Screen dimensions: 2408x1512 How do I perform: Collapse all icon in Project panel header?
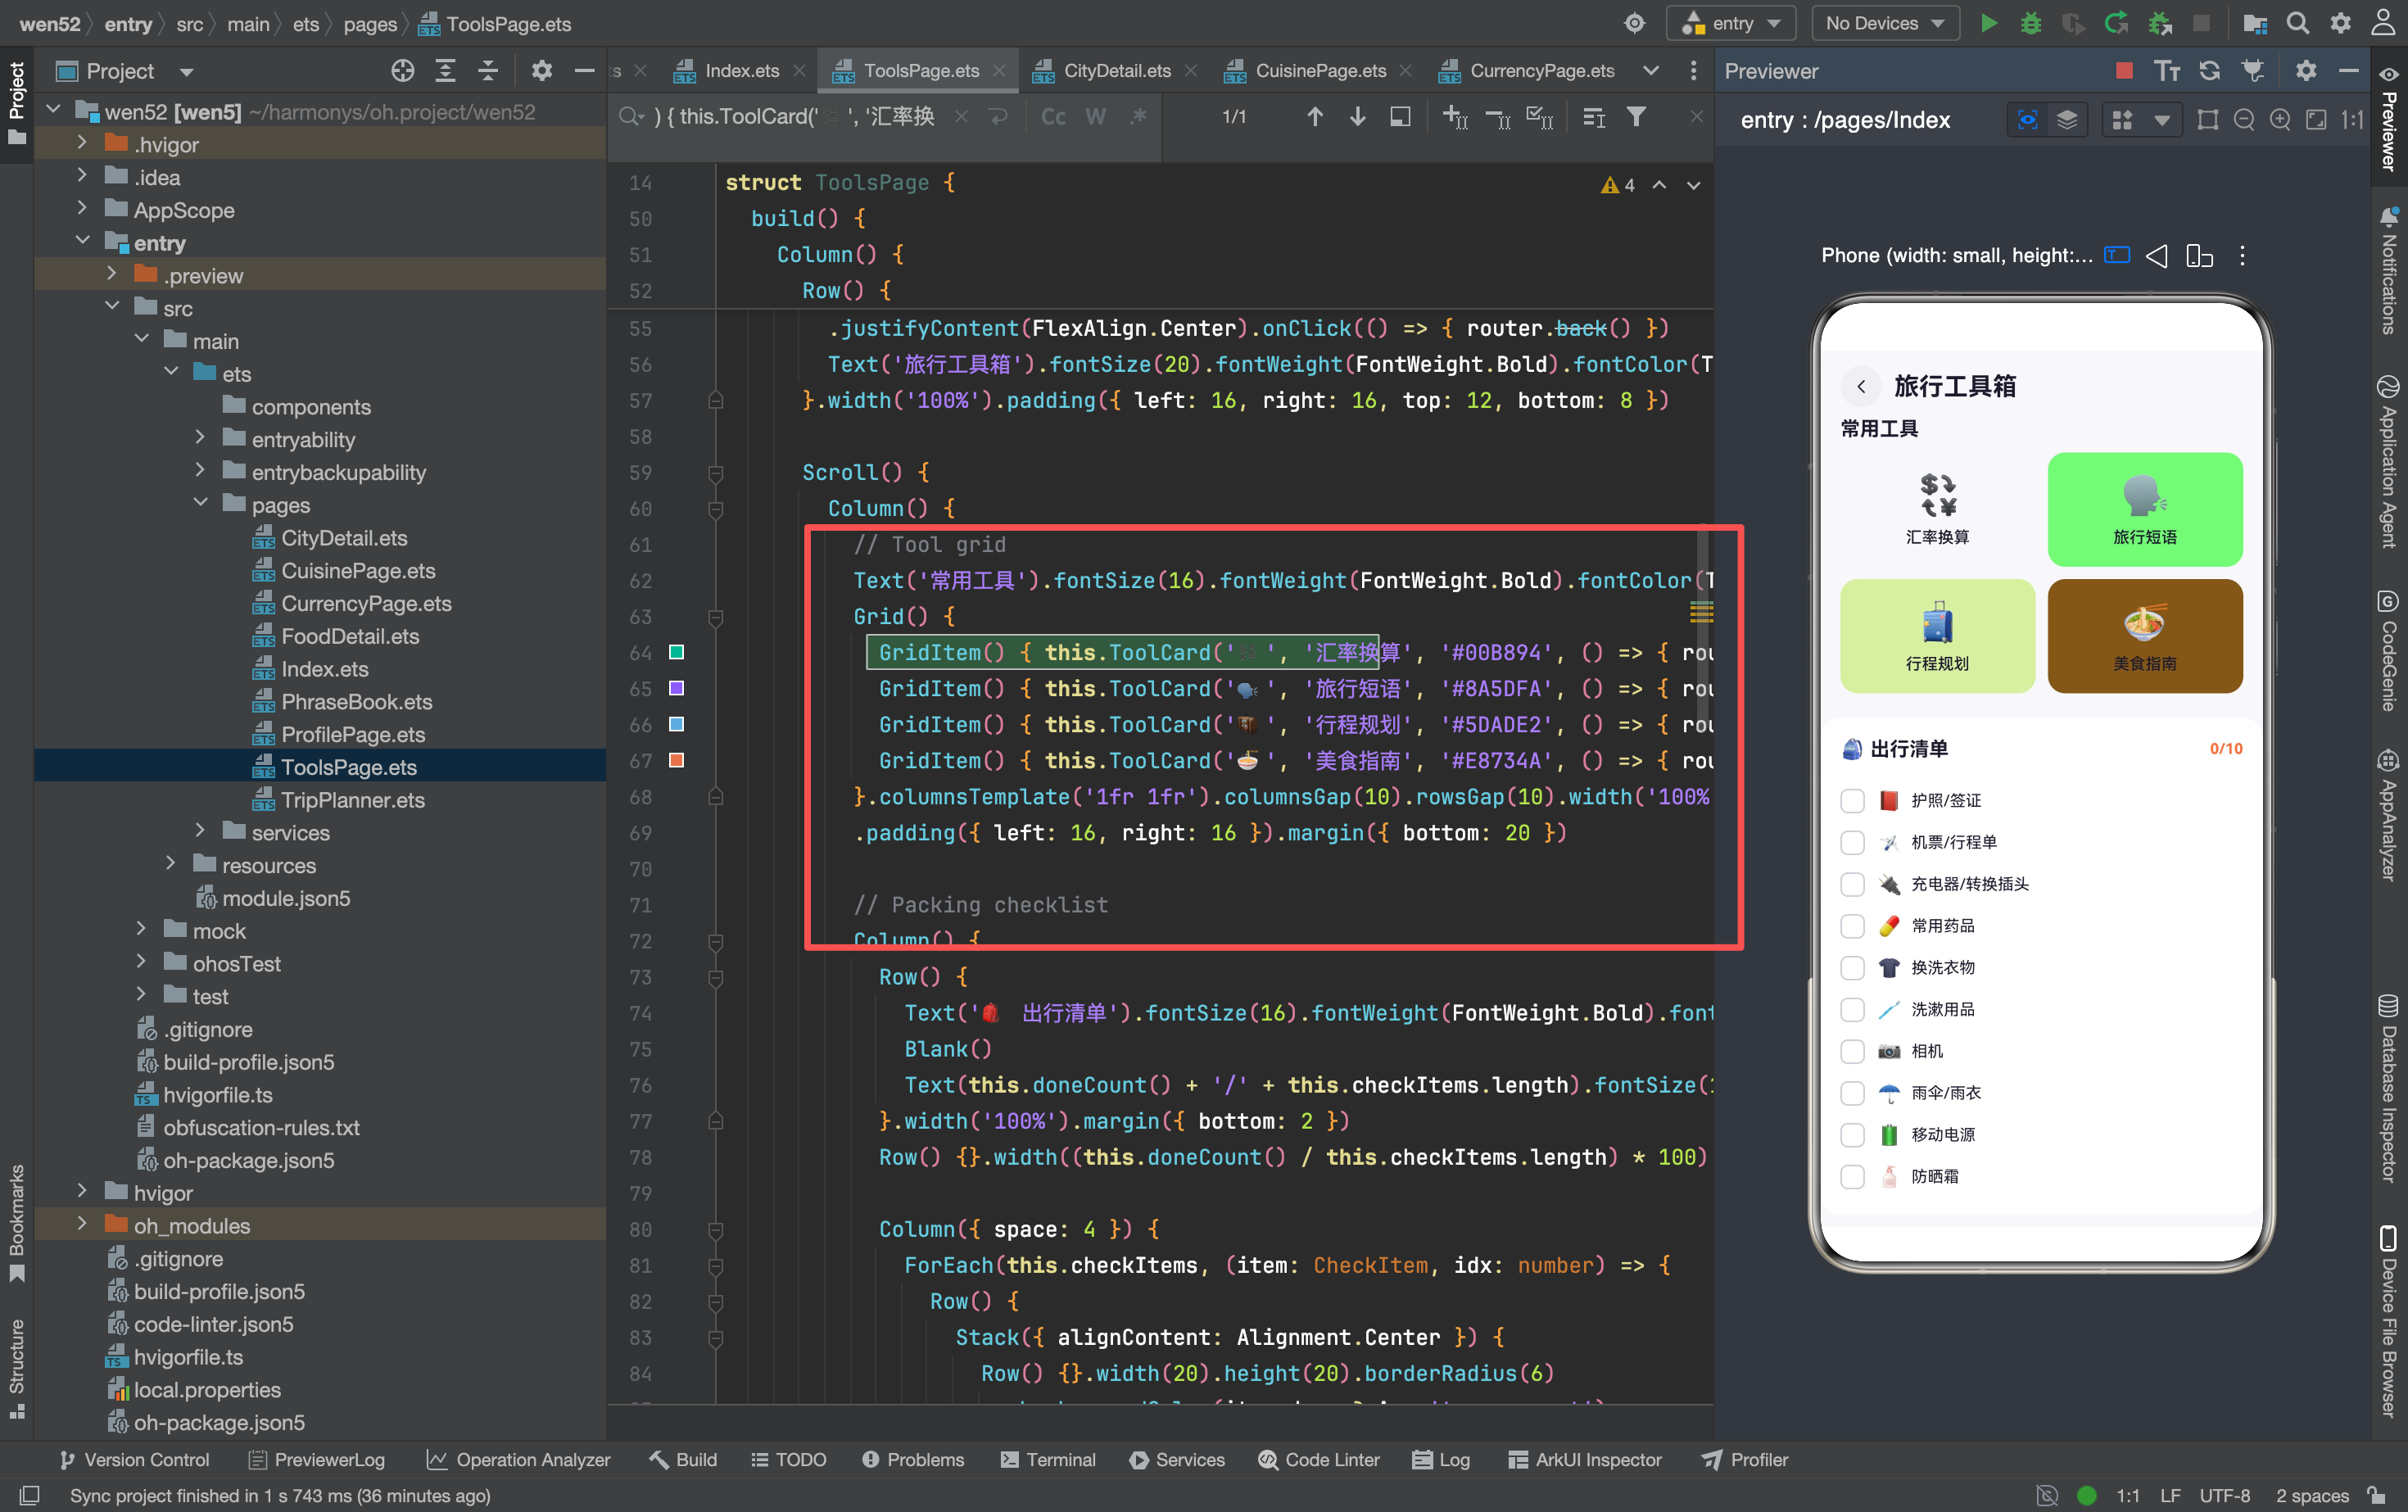coord(487,70)
